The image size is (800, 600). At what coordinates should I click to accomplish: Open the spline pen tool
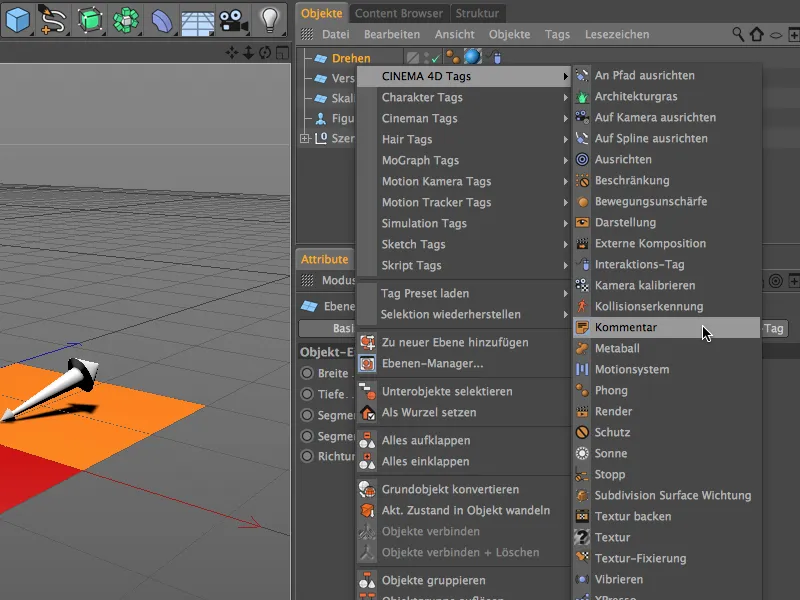click(x=52, y=20)
